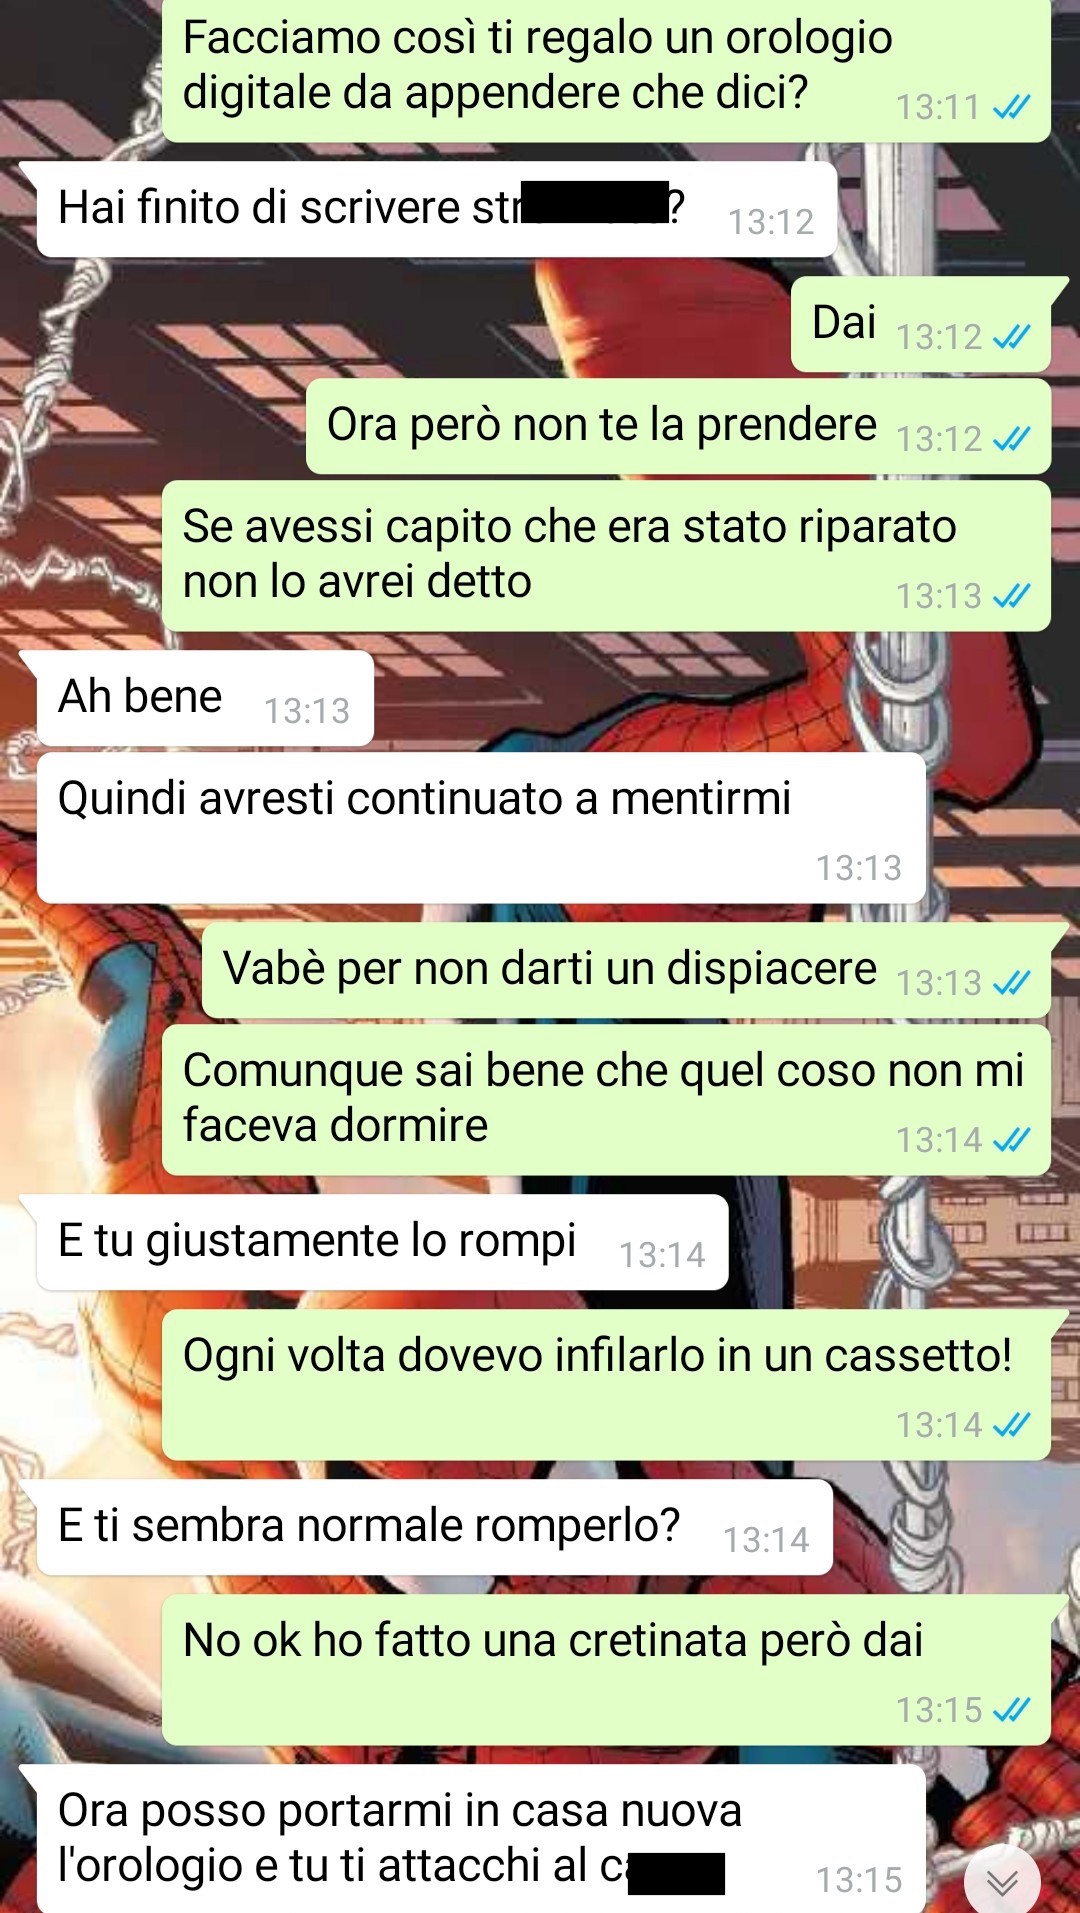Tap the 13:14 timestamp on 'E ti sembra normale'

[x=766, y=1540]
